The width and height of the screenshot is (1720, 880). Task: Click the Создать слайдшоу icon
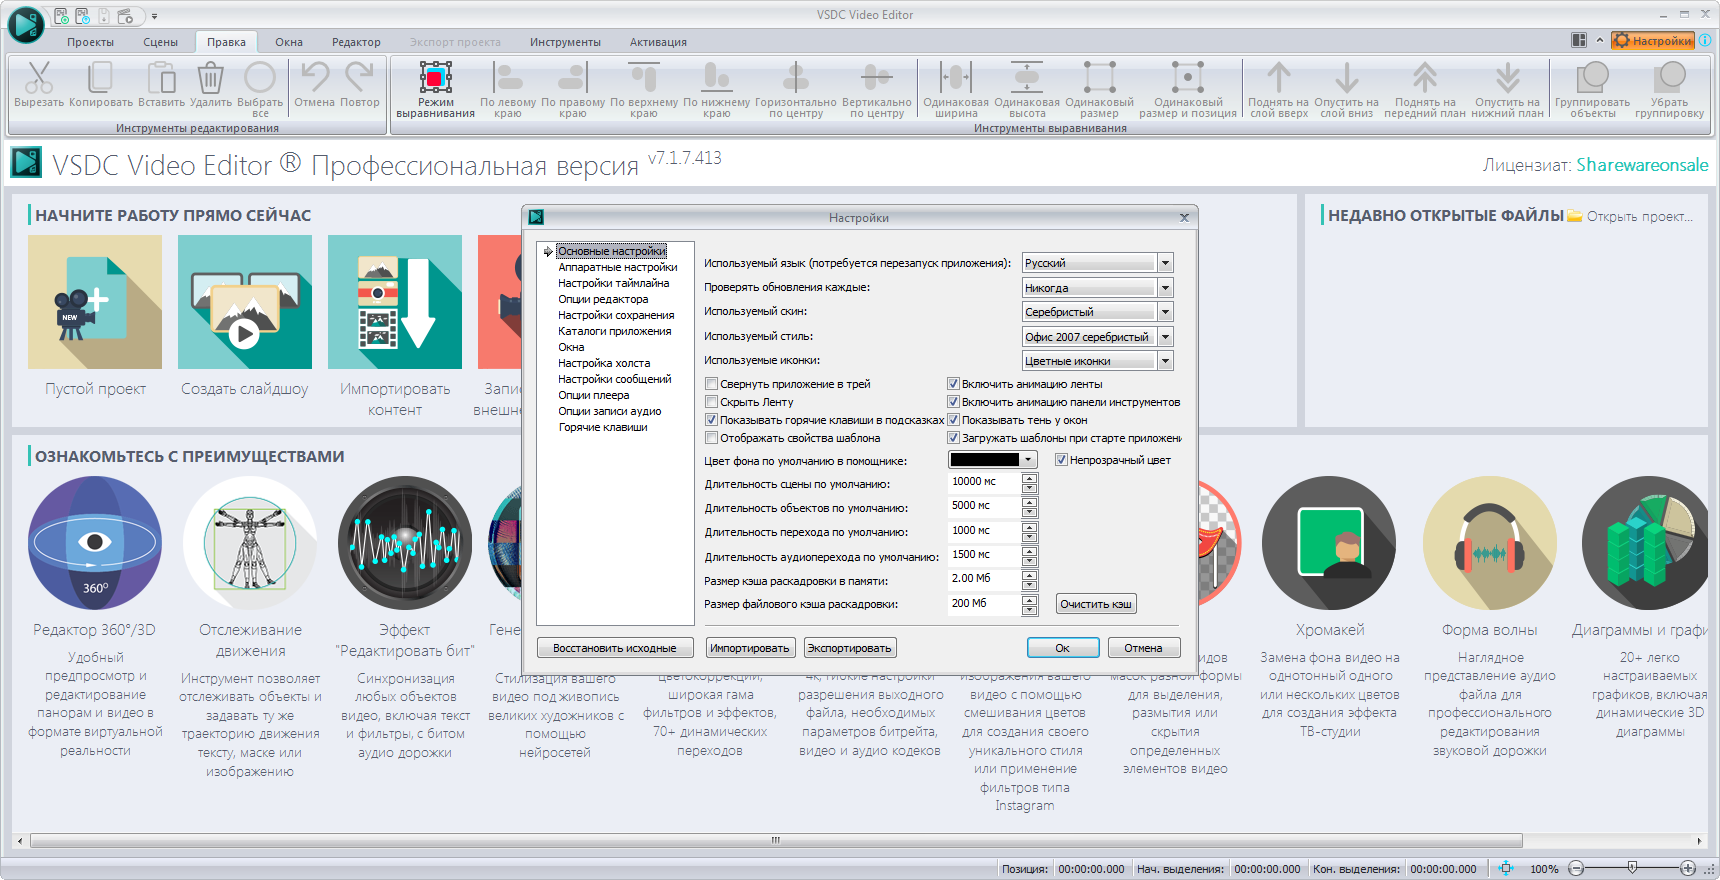[245, 302]
